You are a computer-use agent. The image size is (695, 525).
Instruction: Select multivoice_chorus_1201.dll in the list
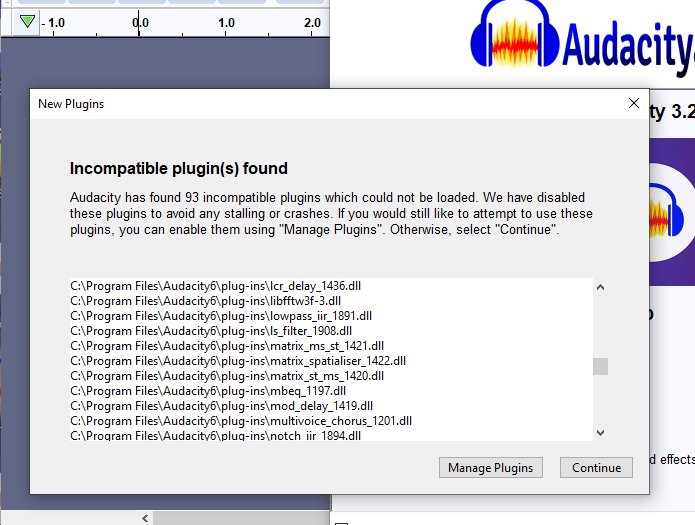[x=240, y=421]
